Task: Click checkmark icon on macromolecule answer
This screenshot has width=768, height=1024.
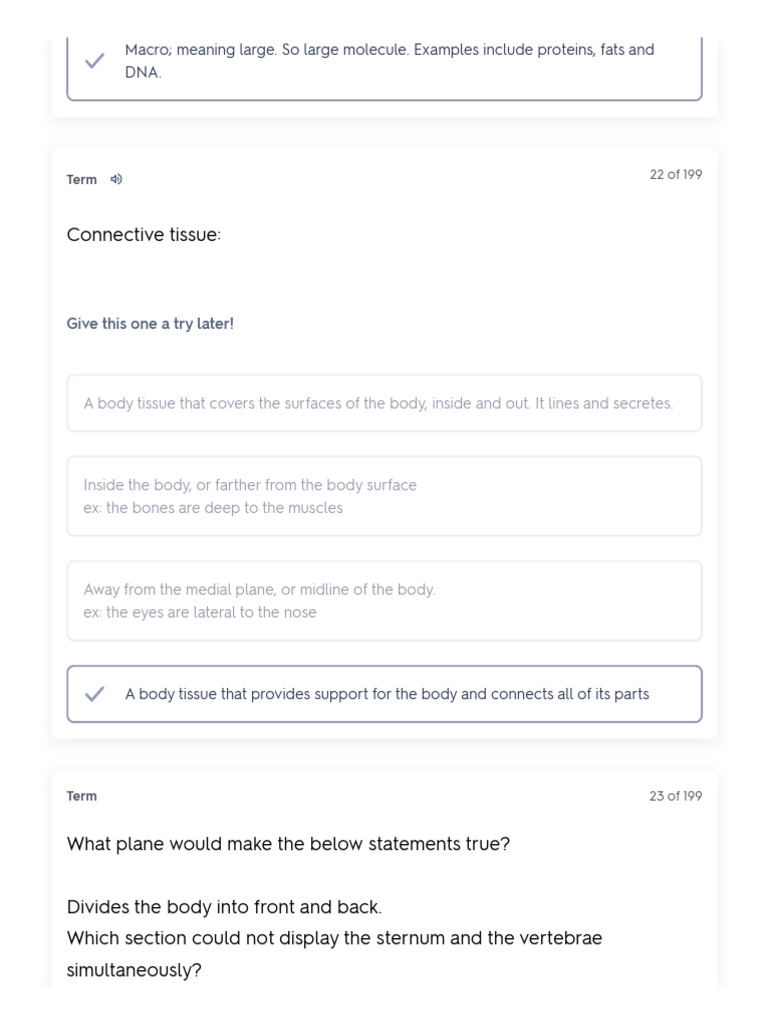Action: [95, 61]
